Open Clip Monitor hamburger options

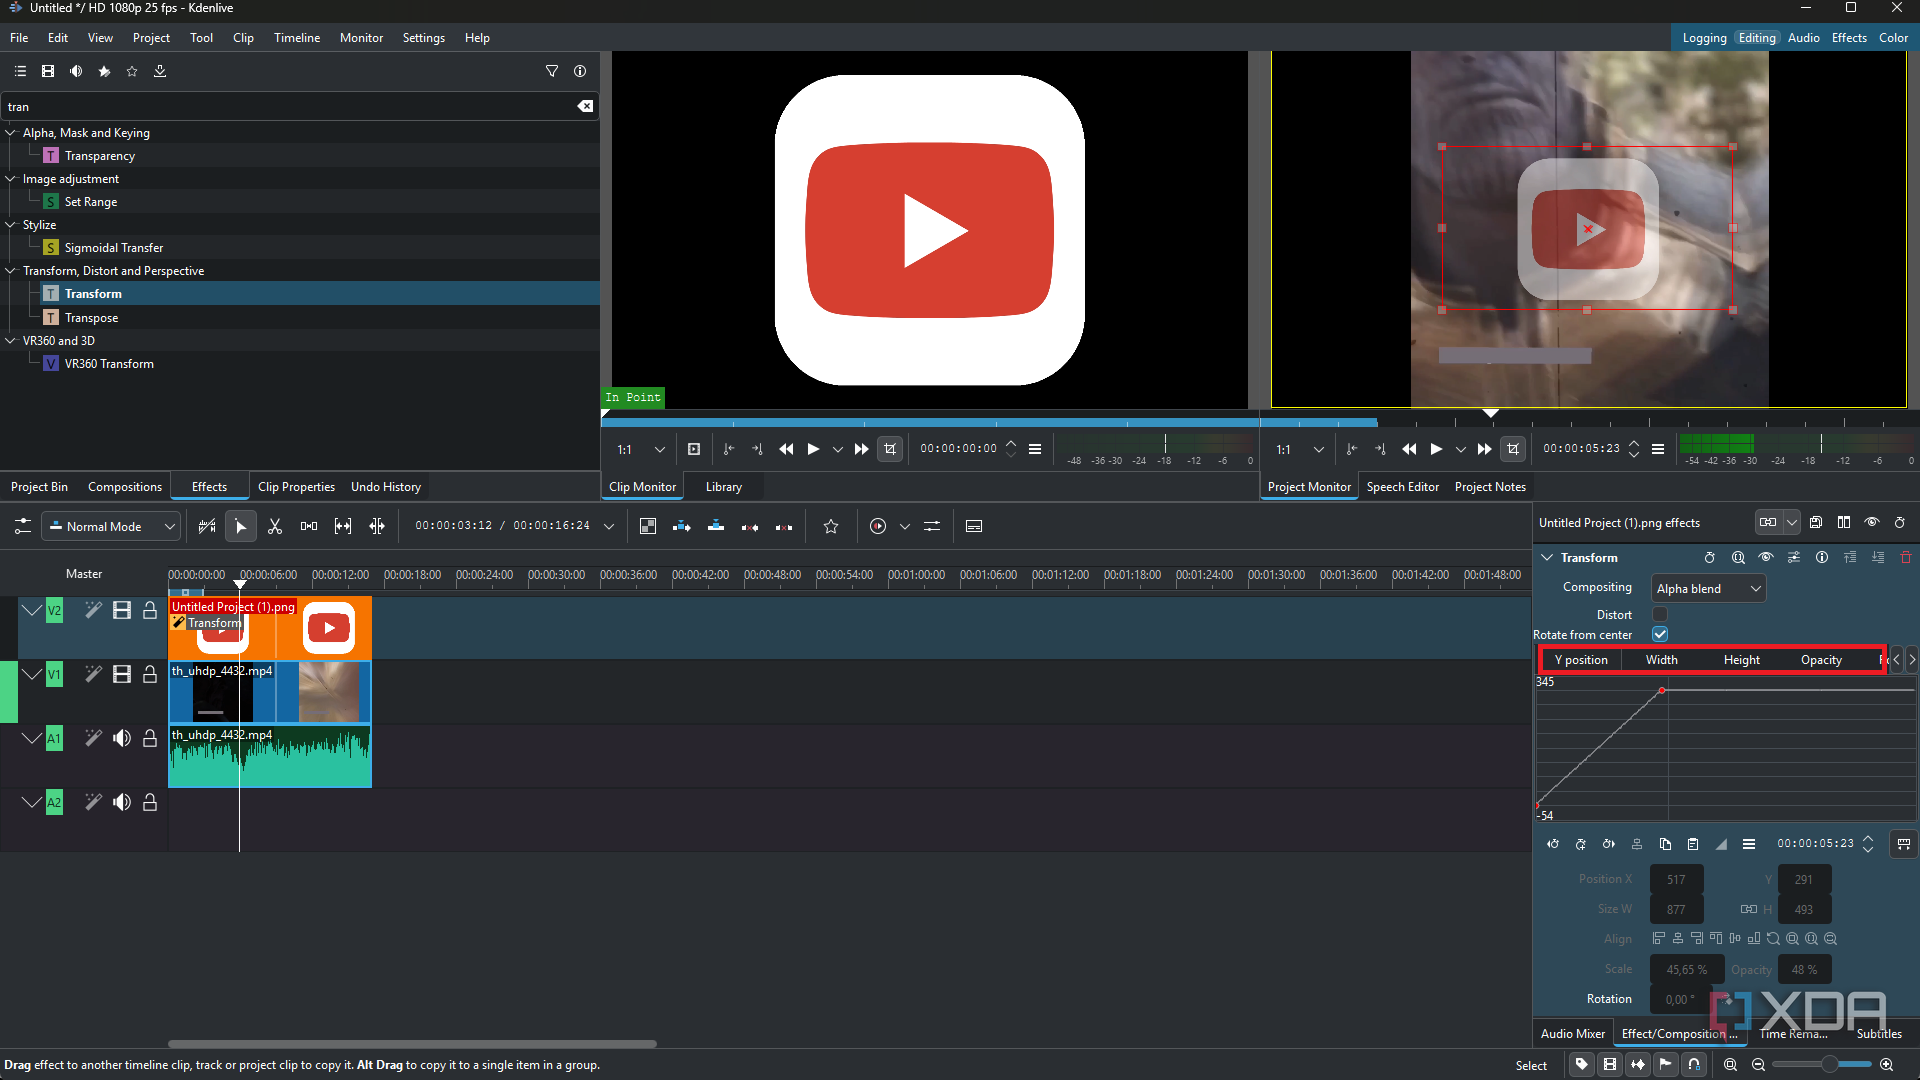pos(1035,450)
